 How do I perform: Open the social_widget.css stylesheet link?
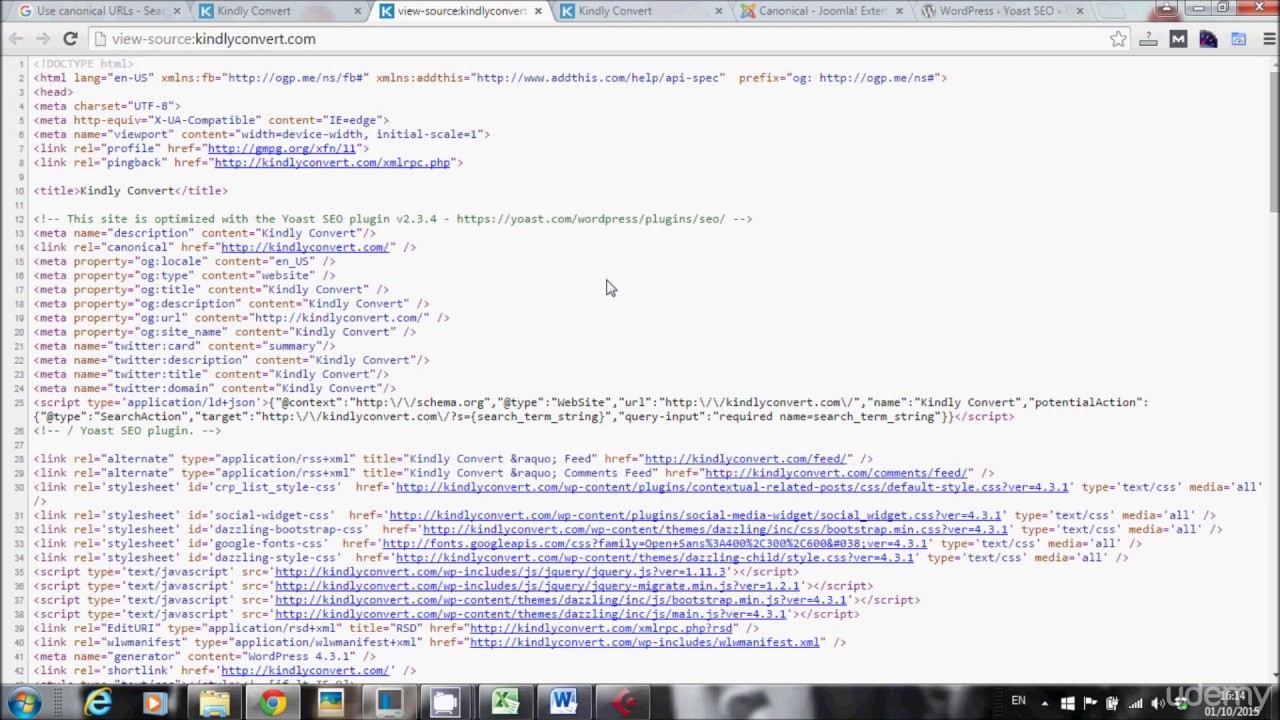(695, 515)
